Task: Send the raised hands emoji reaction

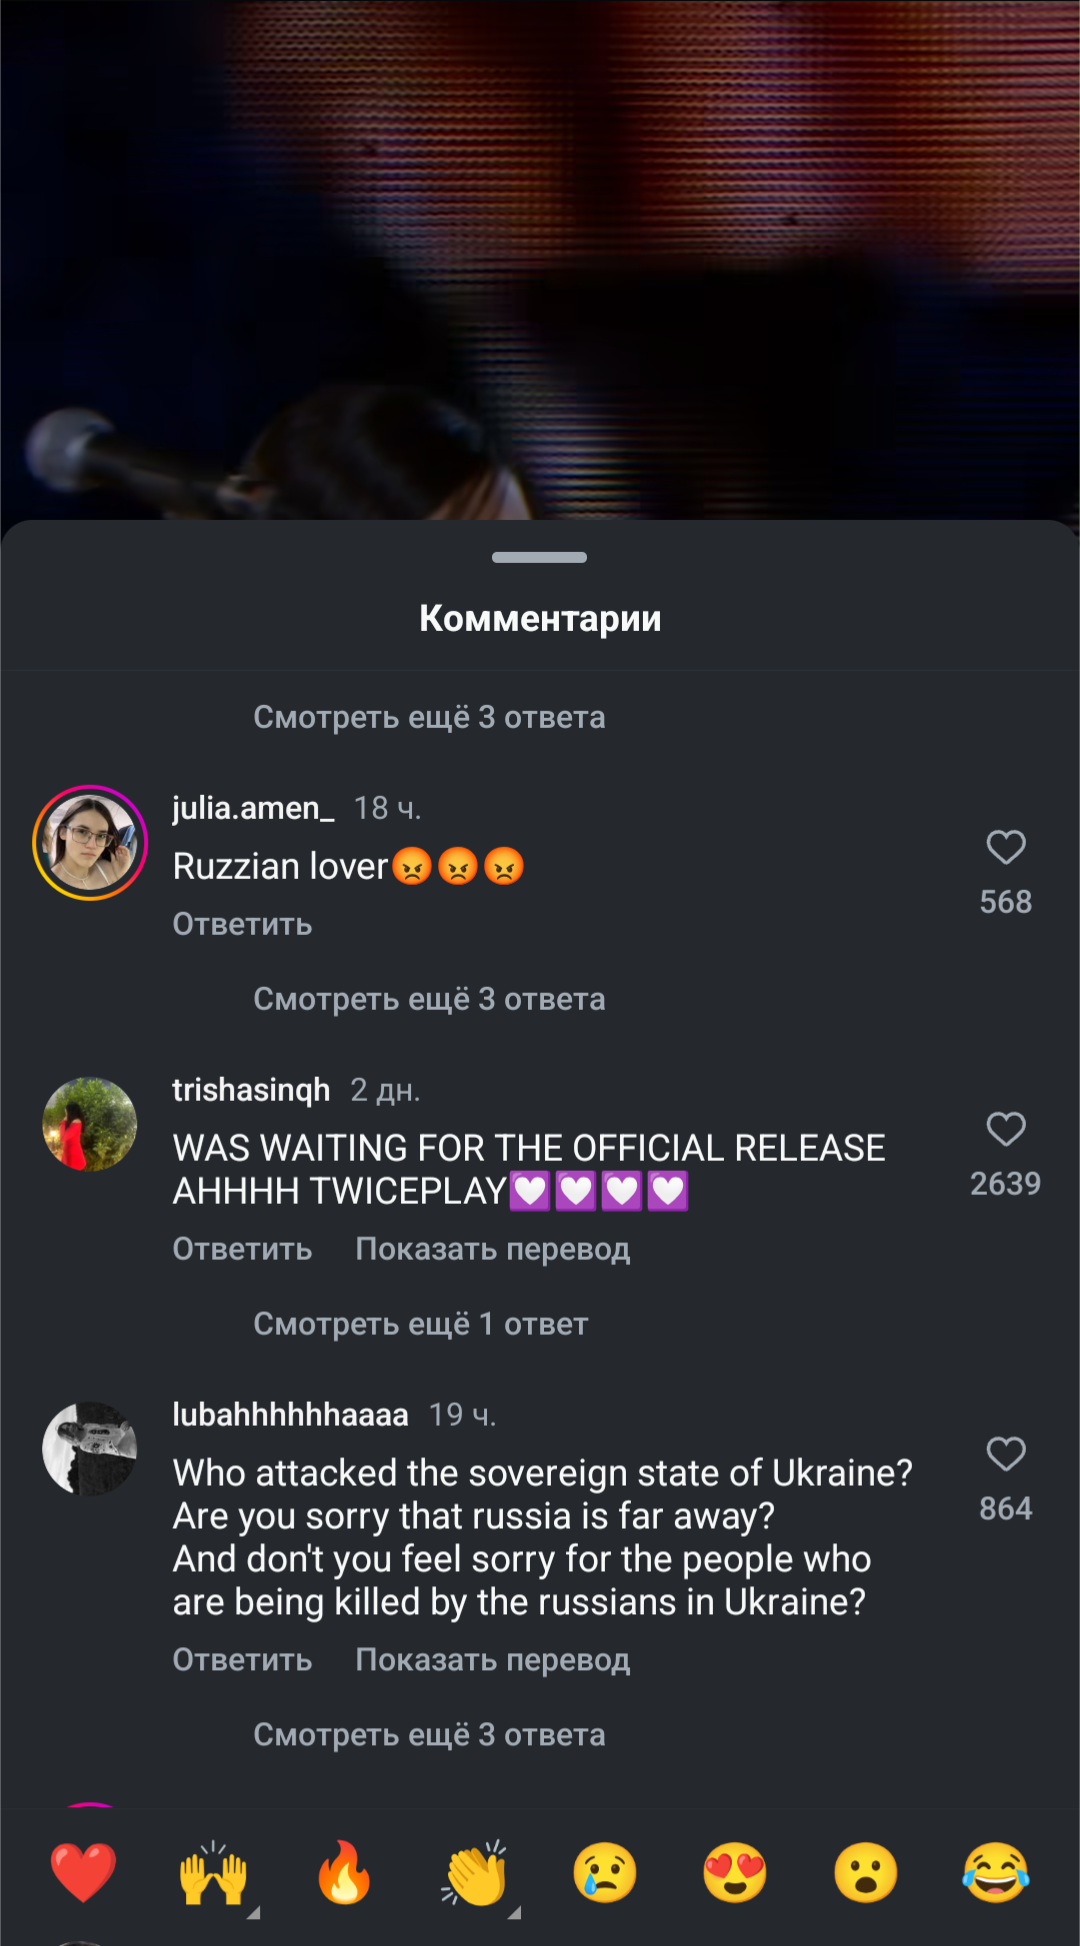Action: click(x=213, y=1873)
